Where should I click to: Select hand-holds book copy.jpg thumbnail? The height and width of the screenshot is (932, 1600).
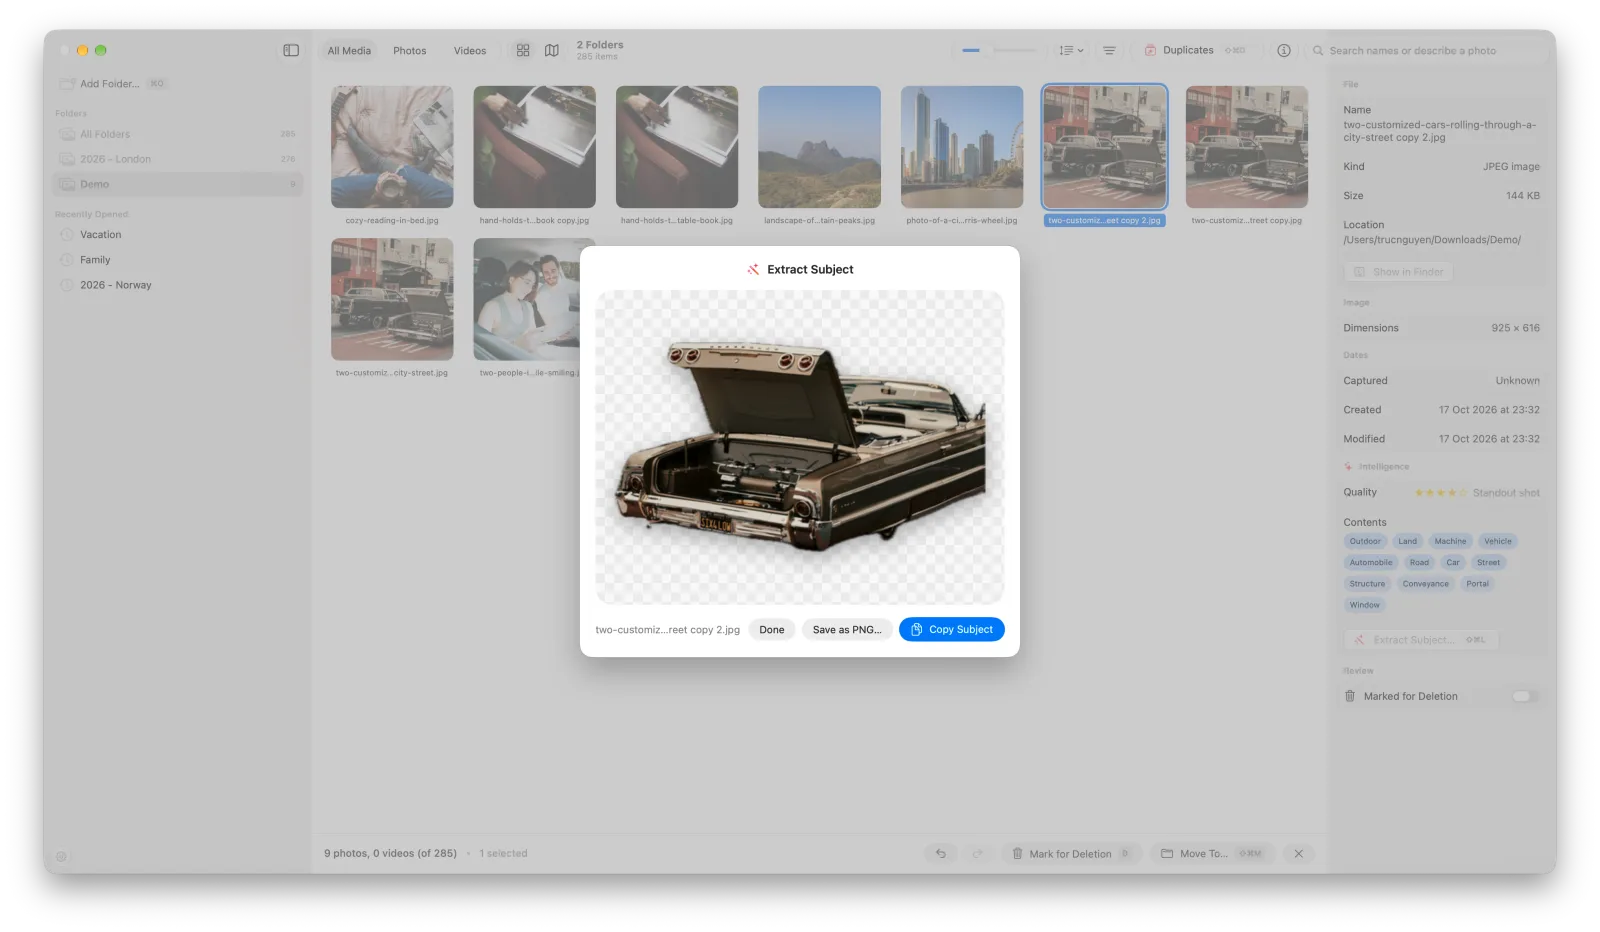pyautogui.click(x=534, y=147)
